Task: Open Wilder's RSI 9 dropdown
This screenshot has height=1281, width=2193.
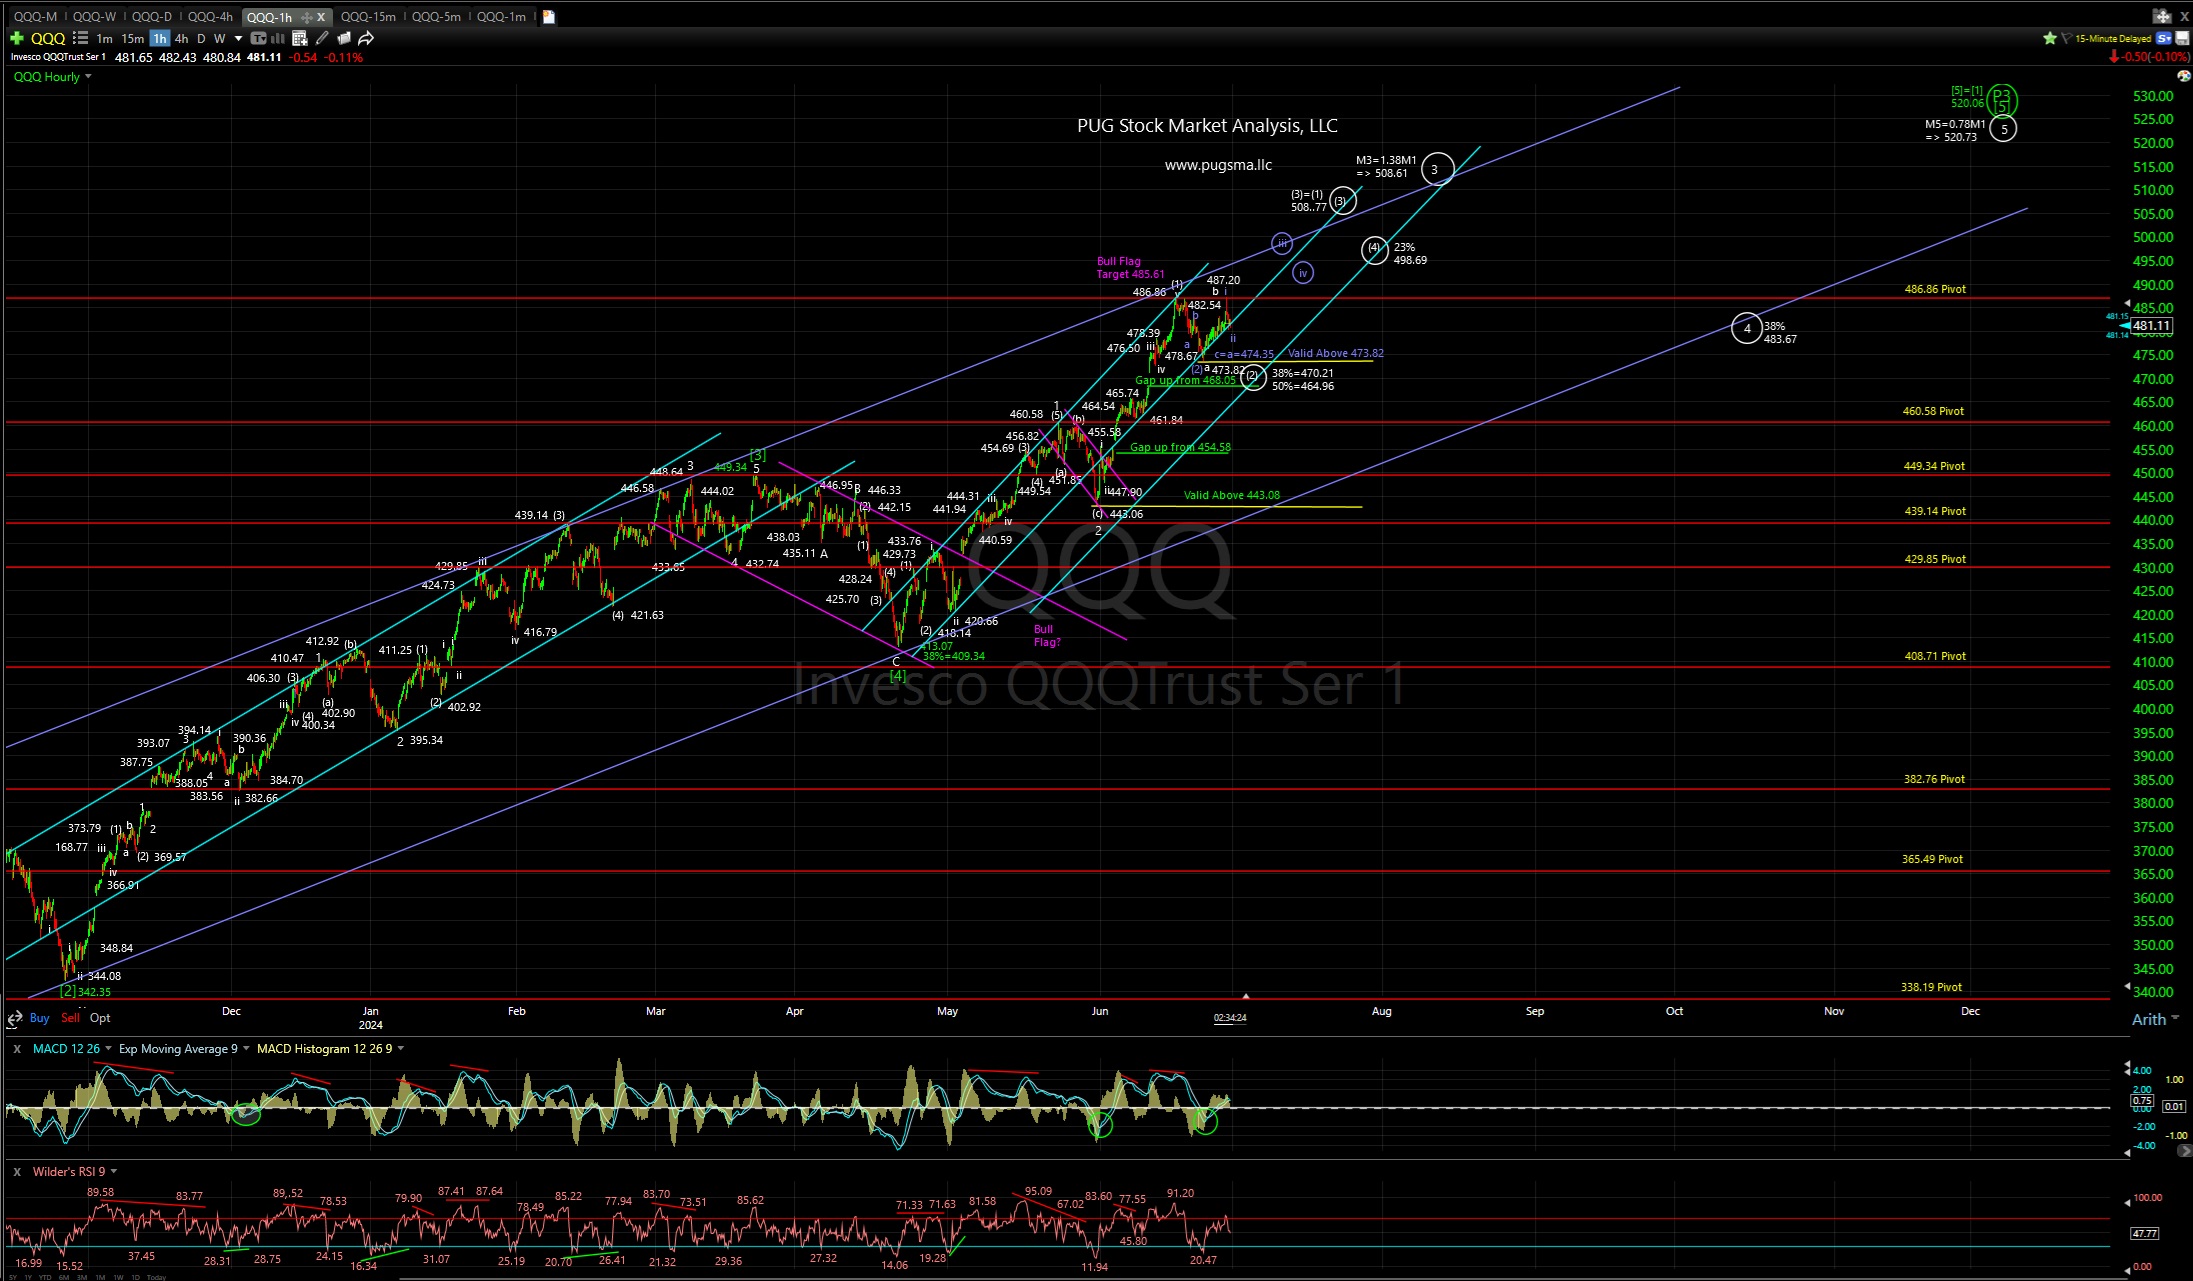Action: pyautogui.click(x=75, y=1171)
